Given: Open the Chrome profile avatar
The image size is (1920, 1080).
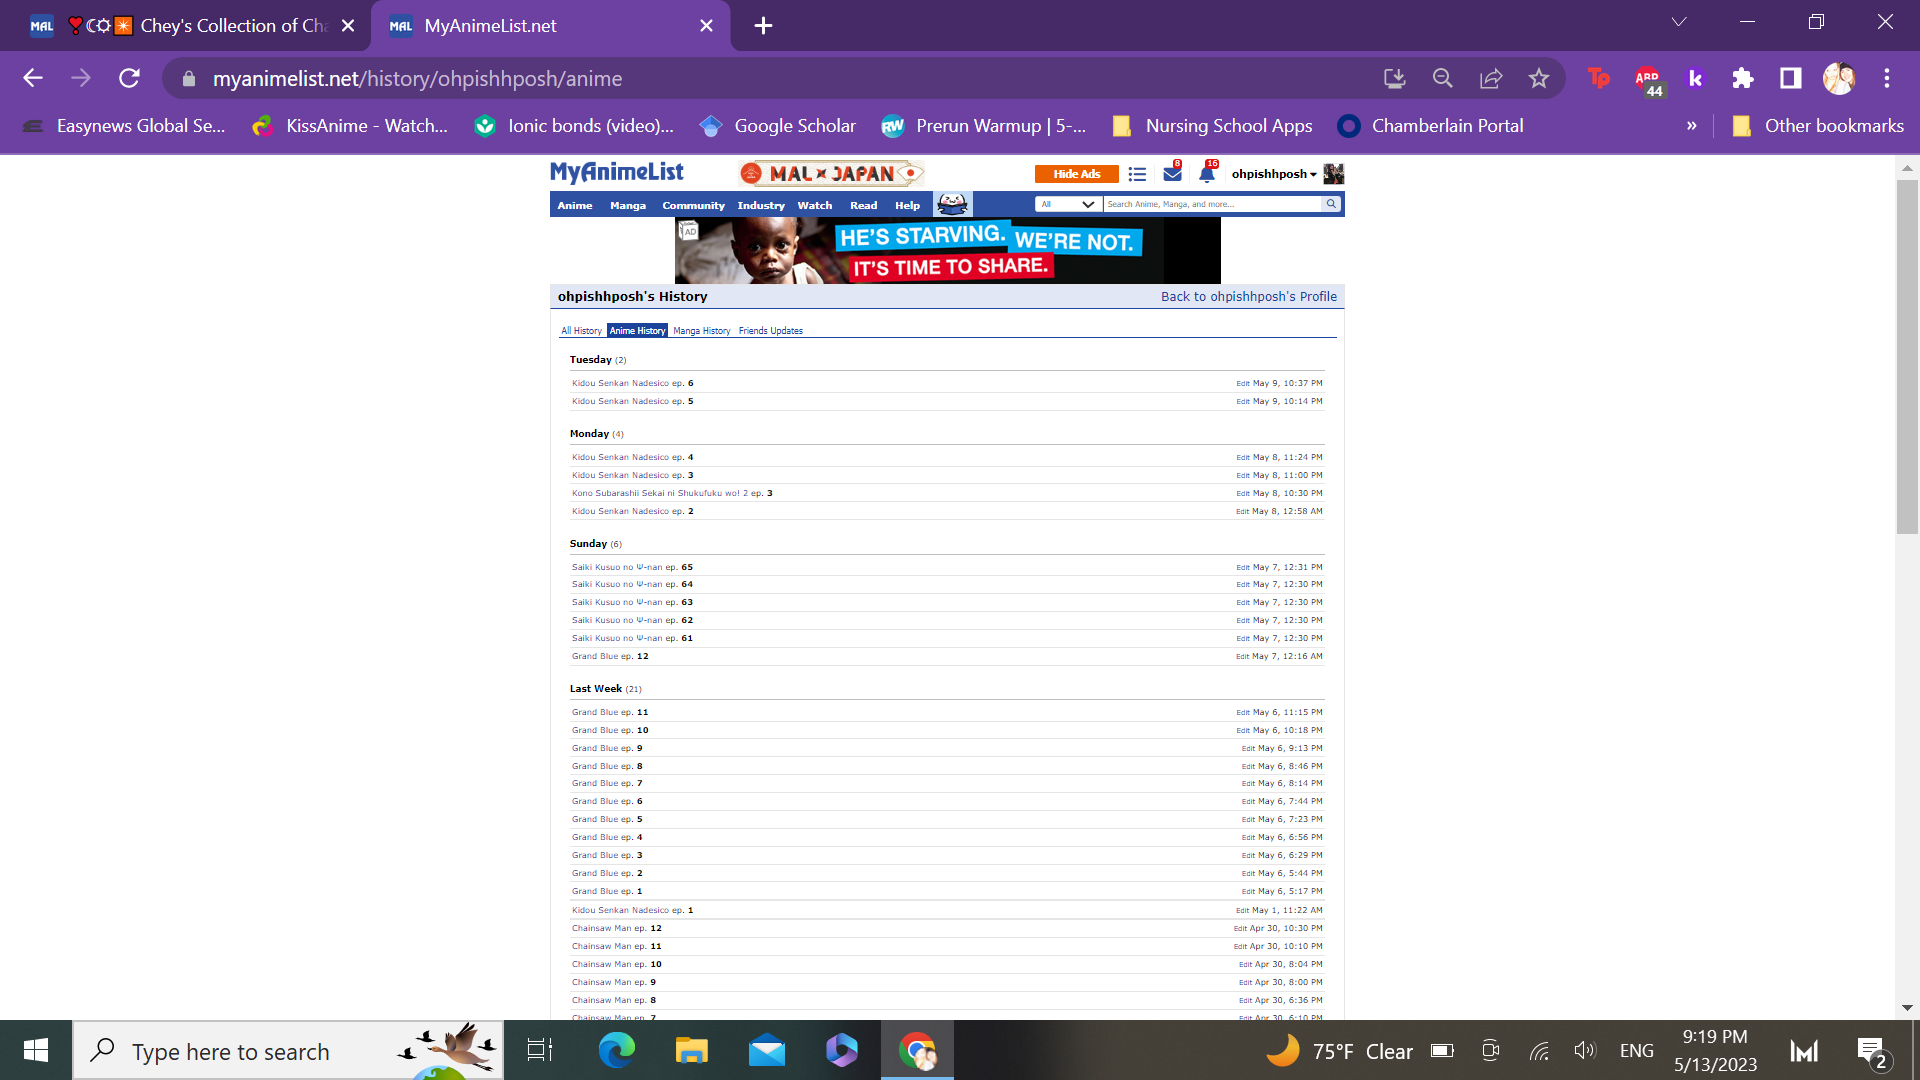Looking at the screenshot, I should click(x=1839, y=78).
